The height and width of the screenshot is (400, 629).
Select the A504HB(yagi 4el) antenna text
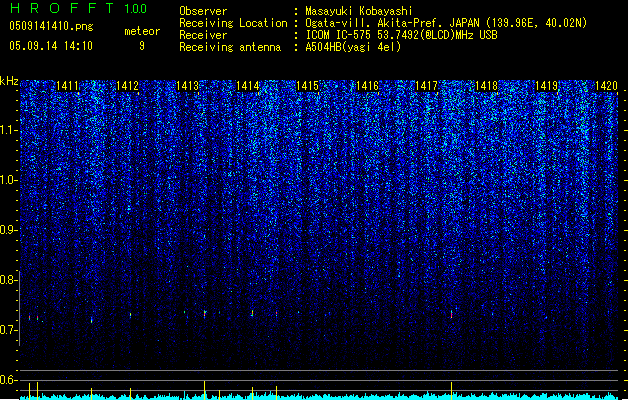coord(353,47)
